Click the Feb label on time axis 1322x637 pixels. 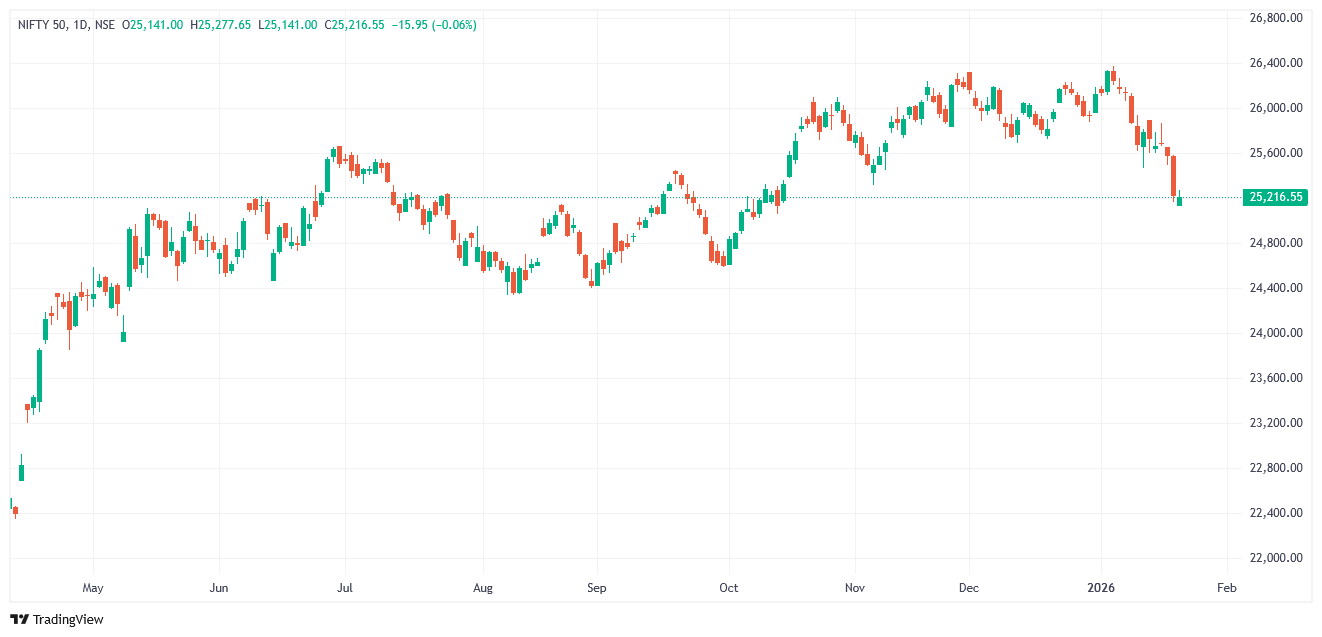pyautogui.click(x=1226, y=588)
